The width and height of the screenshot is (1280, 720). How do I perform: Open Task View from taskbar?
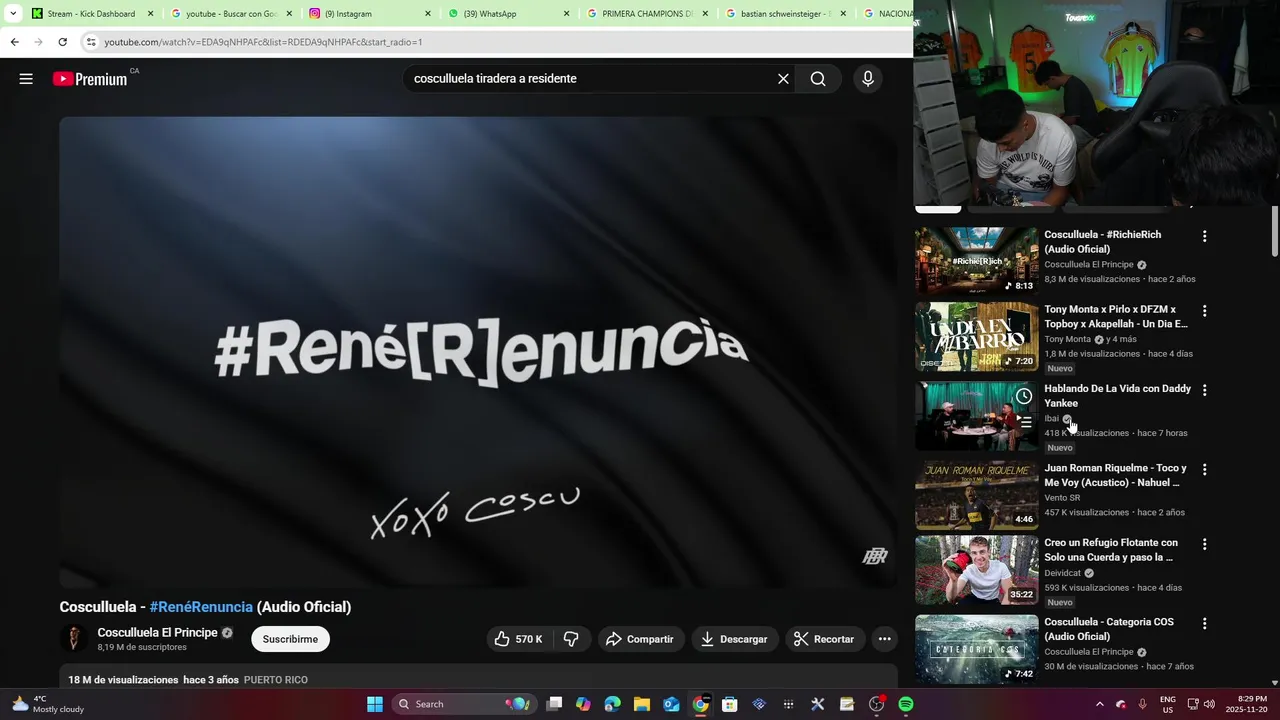click(555, 704)
